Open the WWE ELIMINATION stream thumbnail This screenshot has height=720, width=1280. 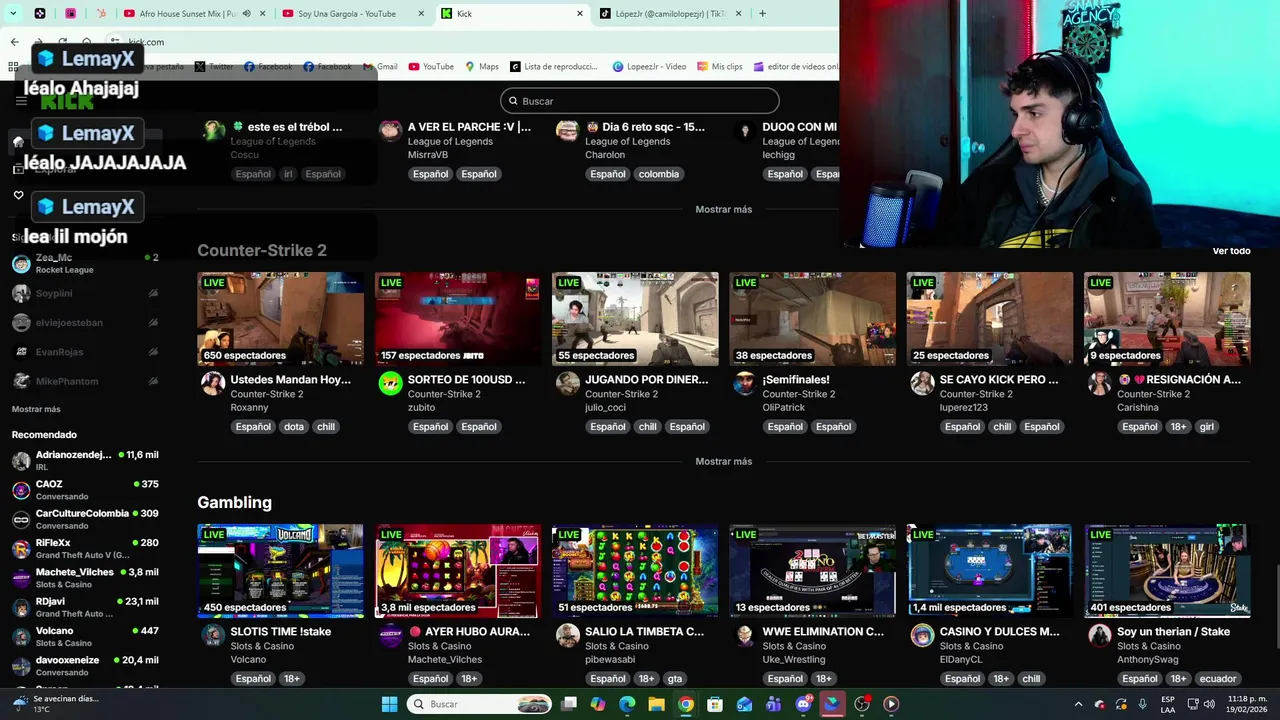coord(812,571)
